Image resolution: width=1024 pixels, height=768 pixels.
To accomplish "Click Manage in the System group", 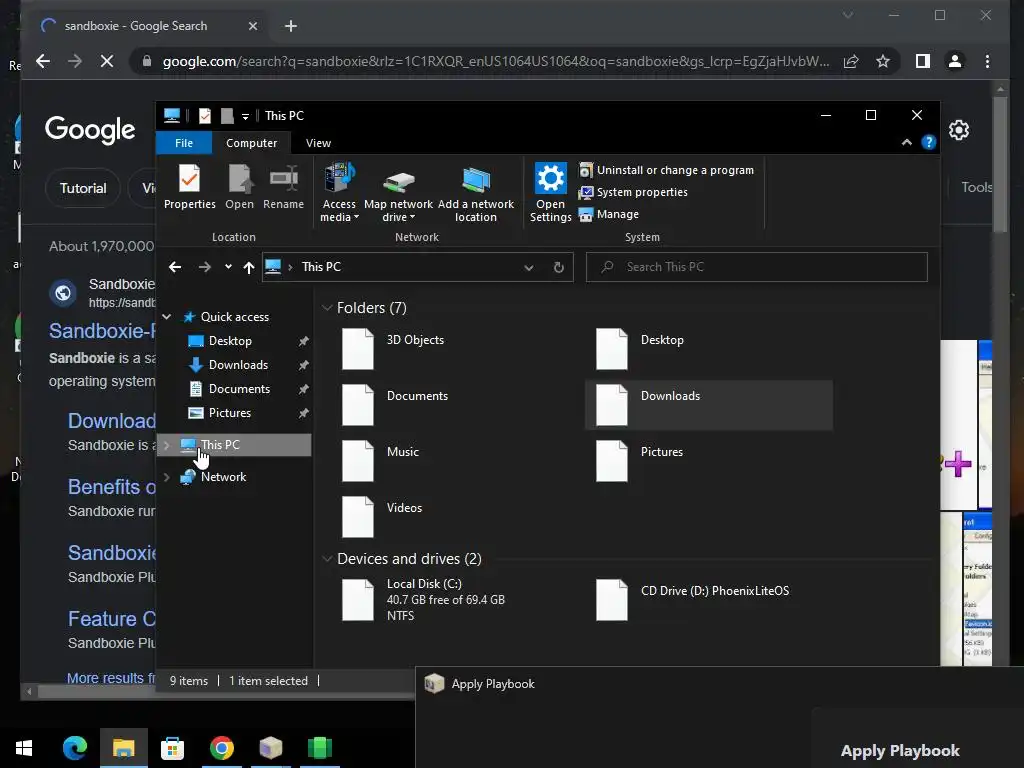I will 609,214.
